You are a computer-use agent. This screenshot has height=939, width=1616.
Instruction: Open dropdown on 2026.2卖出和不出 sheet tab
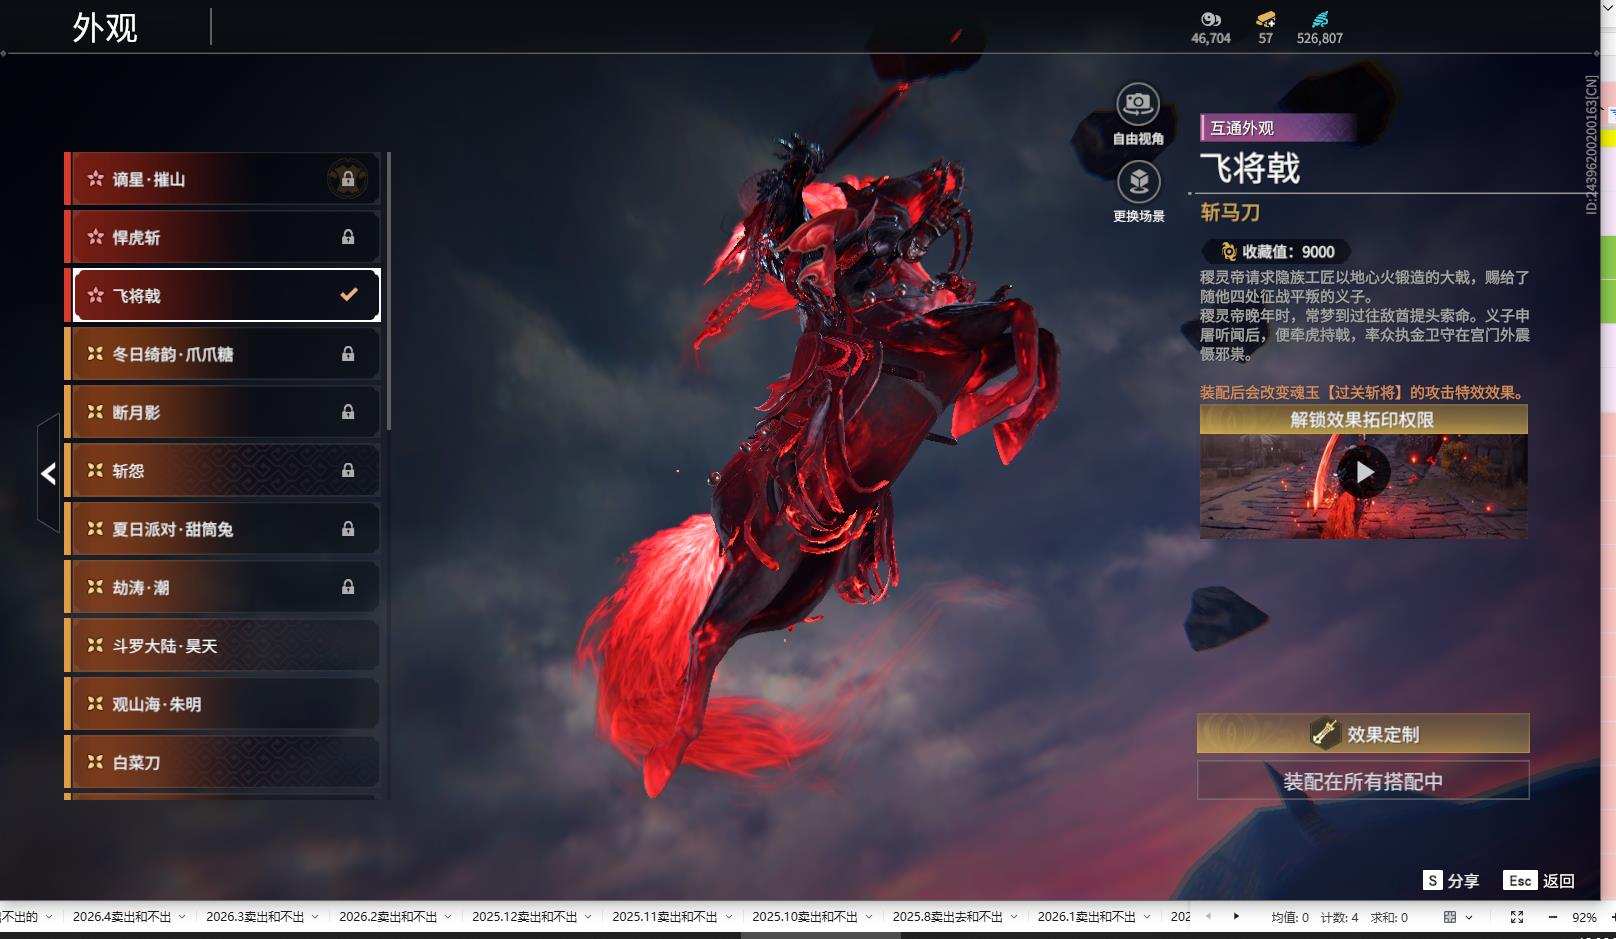448,917
